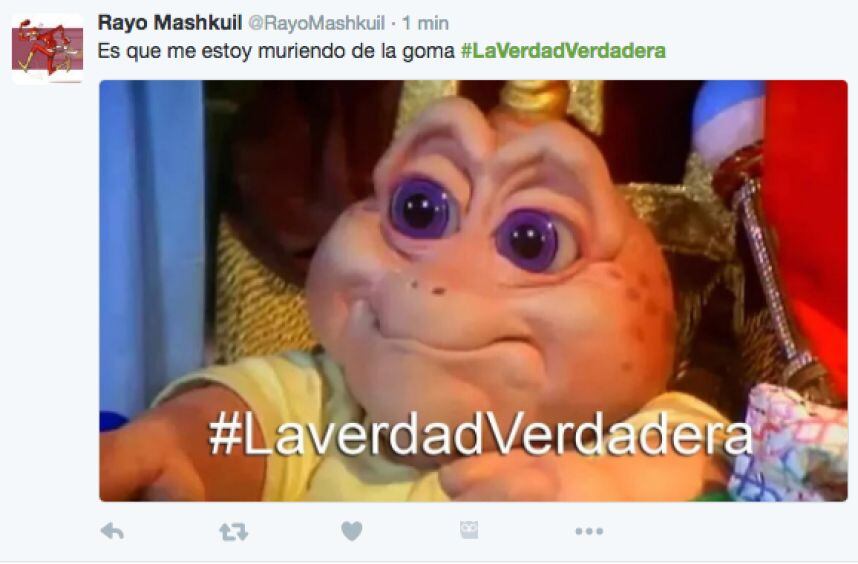Click the Hootsuite owl icon
858x564 pixels.
click(469, 530)
